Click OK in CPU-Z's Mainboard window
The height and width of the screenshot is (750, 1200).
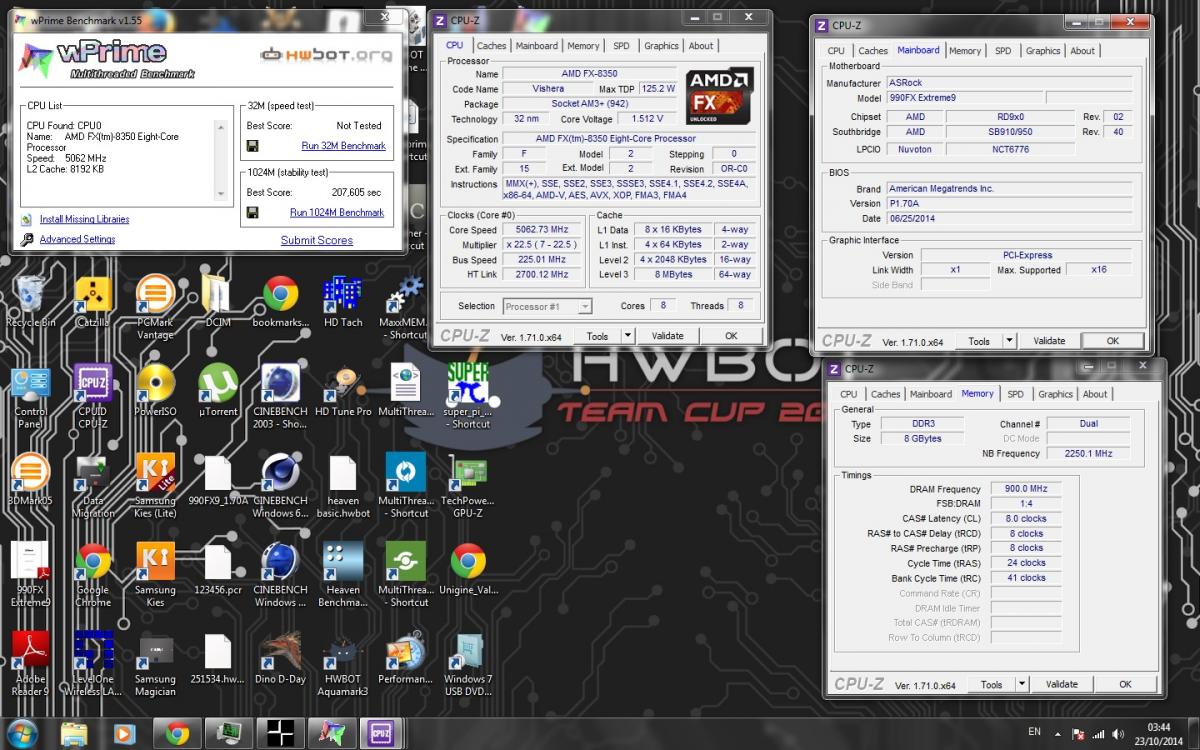(1112, 341)
